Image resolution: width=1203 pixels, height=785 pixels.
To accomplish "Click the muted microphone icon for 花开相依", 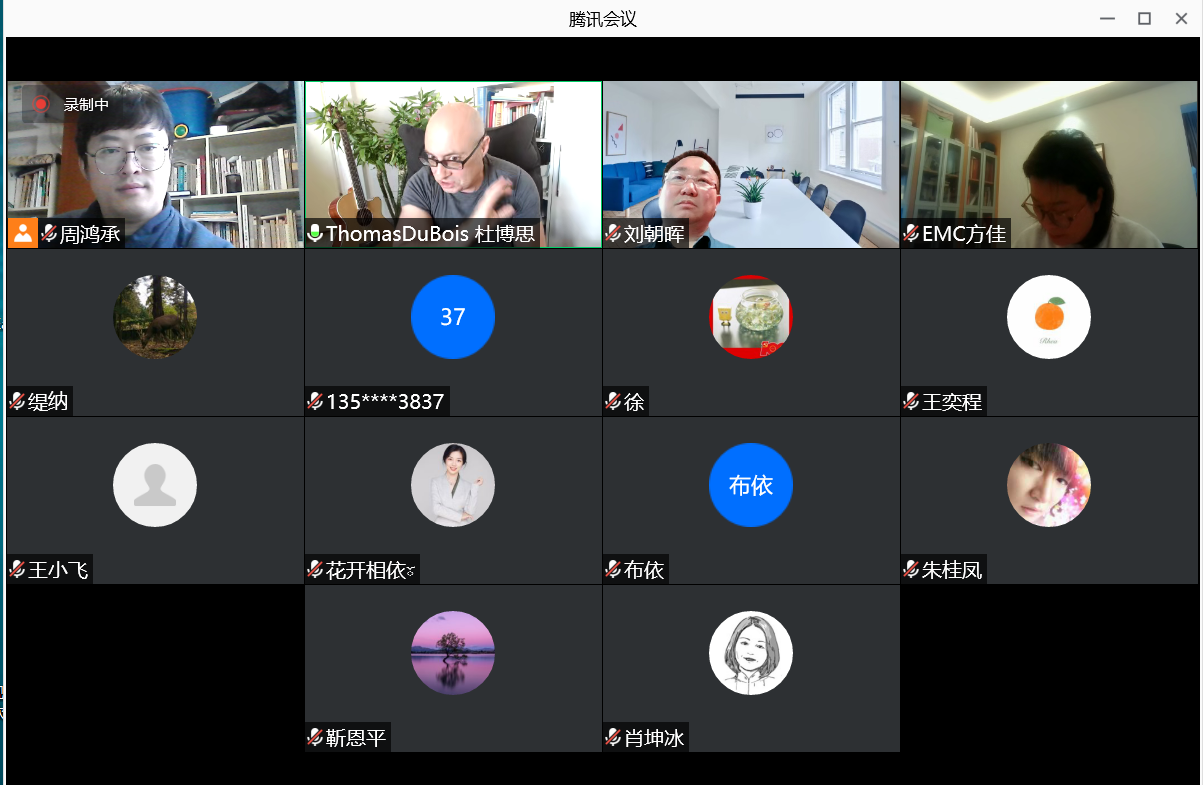I will click(x=315, y=570).
